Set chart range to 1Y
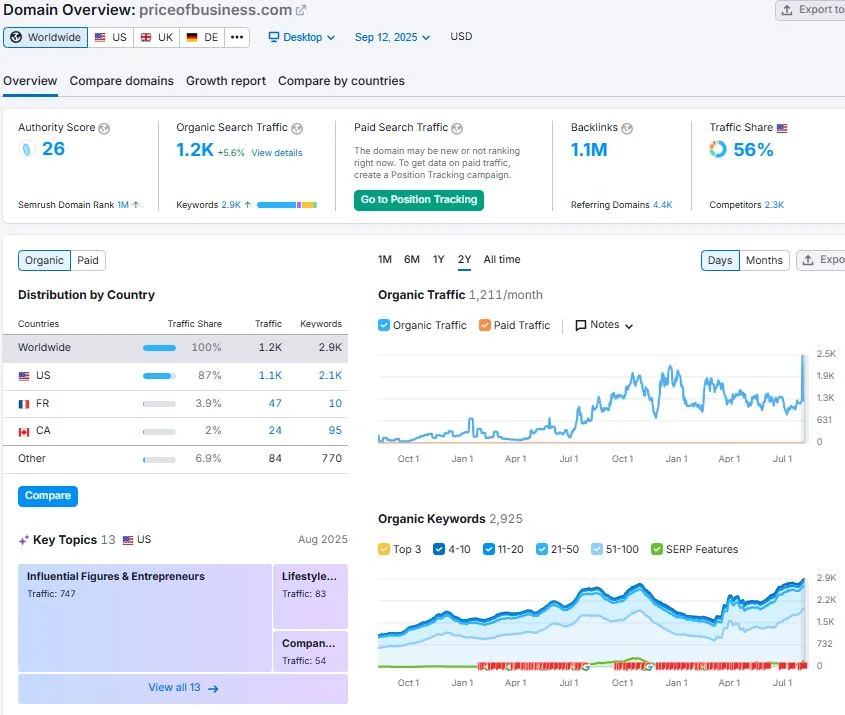Viewport: 845px width, 715px height. (x=439, y=260)
